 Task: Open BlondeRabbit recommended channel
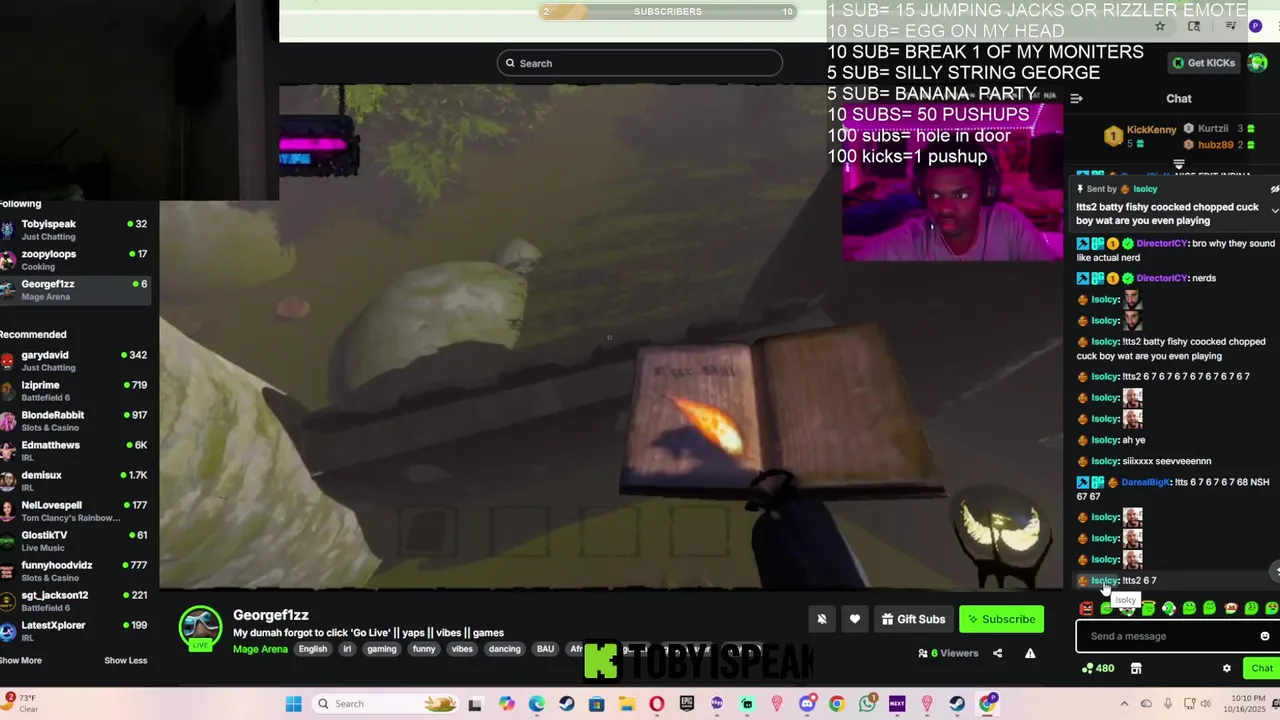[75, 421]
